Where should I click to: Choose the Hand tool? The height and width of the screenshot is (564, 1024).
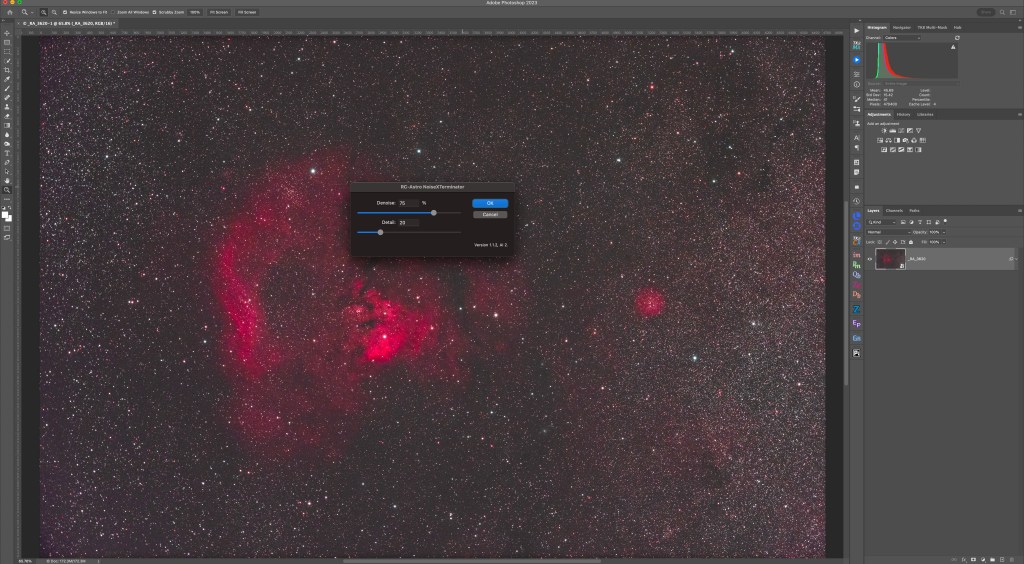coord(7,180)
